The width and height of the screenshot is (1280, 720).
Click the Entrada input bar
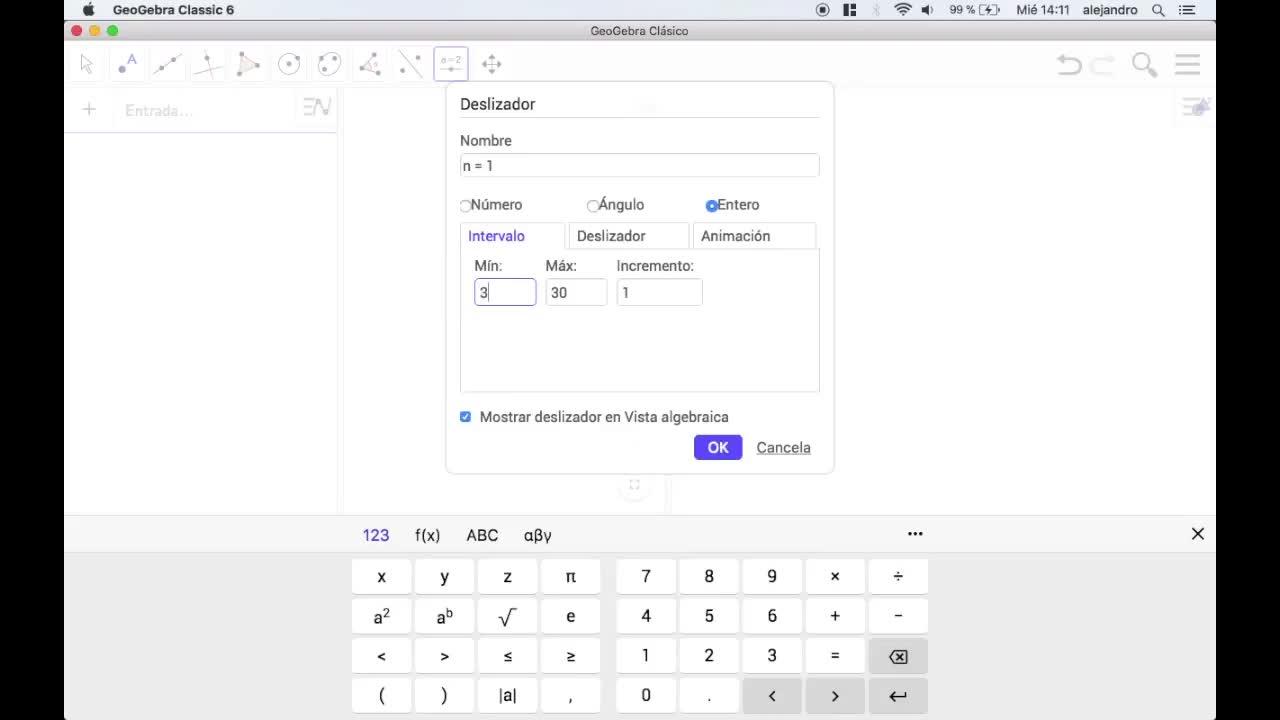[205, 110]
